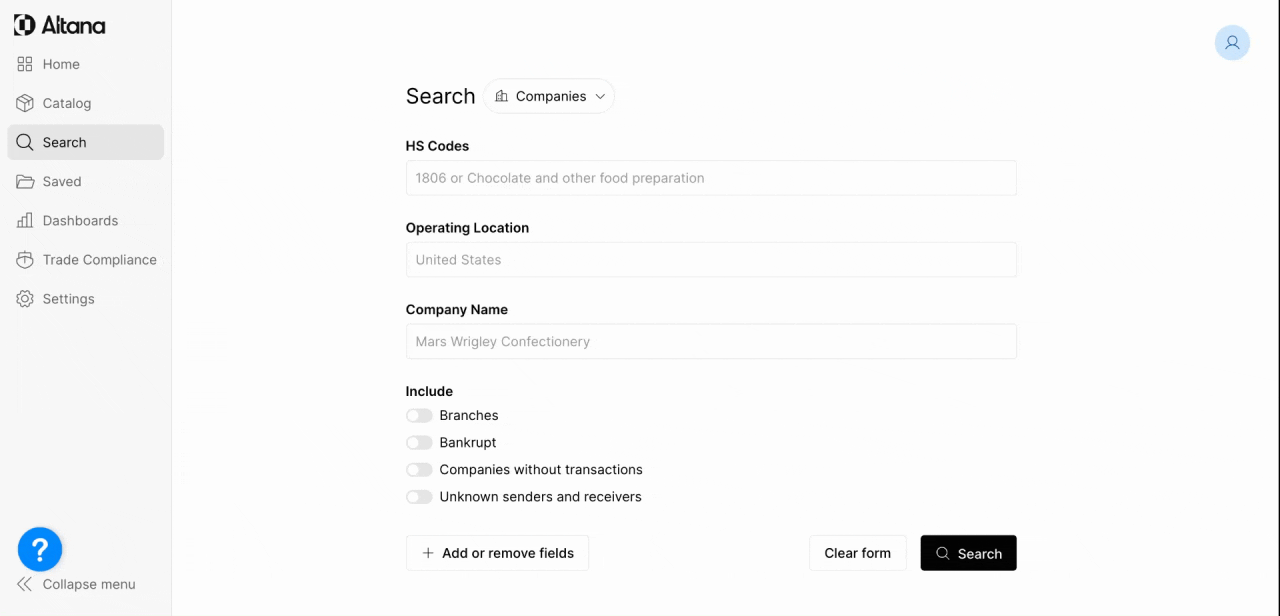Select Search in the sidebar
Viewport: 1280px width, 616px height.
[x=65, y=142]
